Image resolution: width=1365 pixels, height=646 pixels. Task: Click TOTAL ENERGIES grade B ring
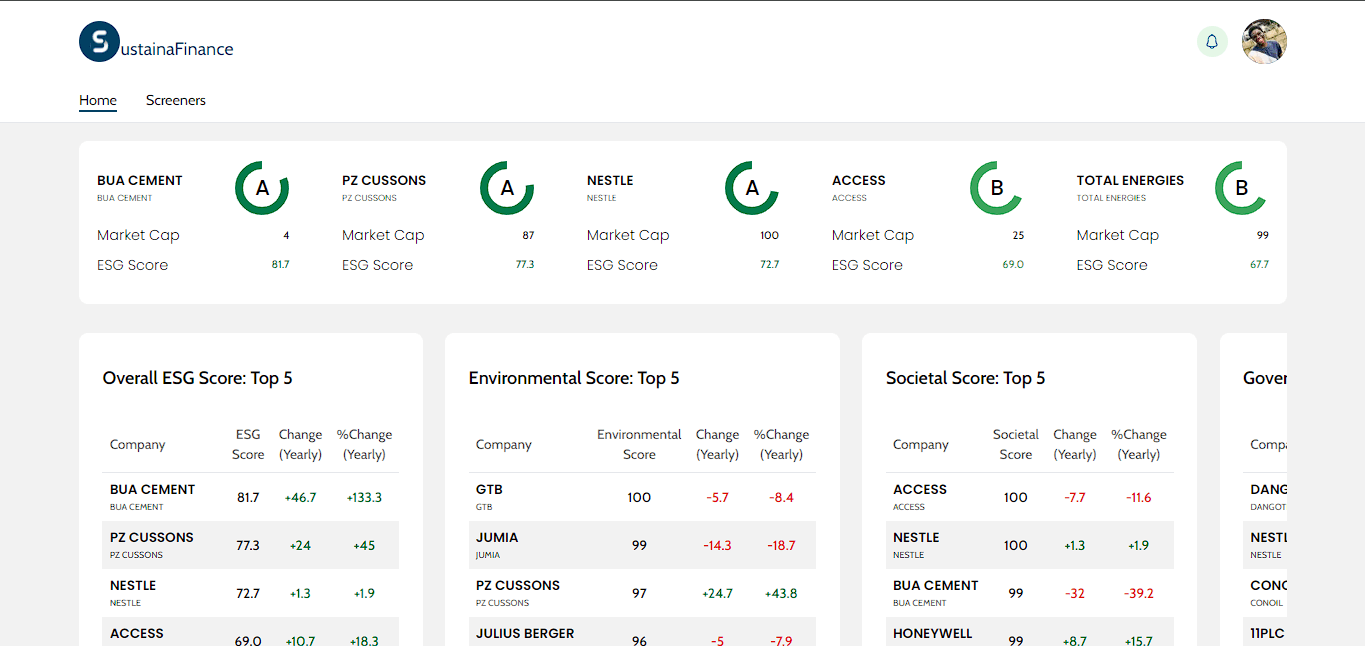[1242, 188]
